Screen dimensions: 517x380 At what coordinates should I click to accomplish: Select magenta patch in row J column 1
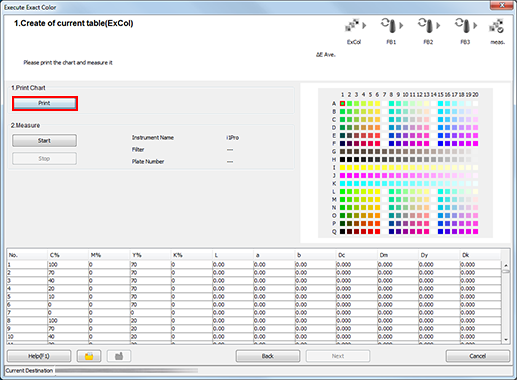click(342, 176)
